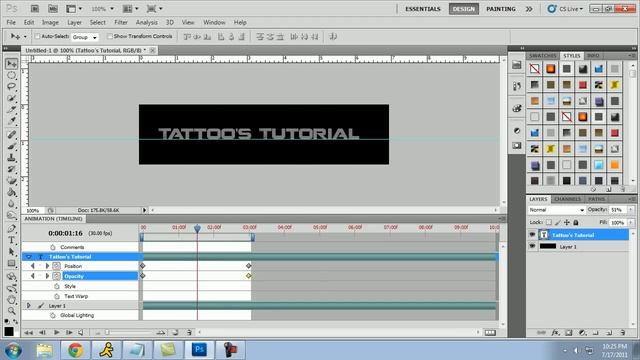The image size is (640, 360).
Task: Go to the first frame
Action: (28, 333)
